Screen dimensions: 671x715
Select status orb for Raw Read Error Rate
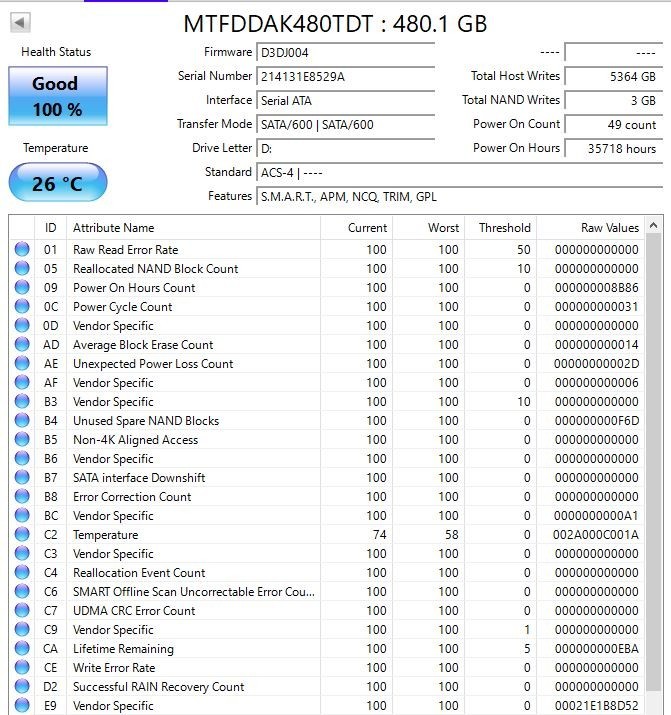point(22,249)
